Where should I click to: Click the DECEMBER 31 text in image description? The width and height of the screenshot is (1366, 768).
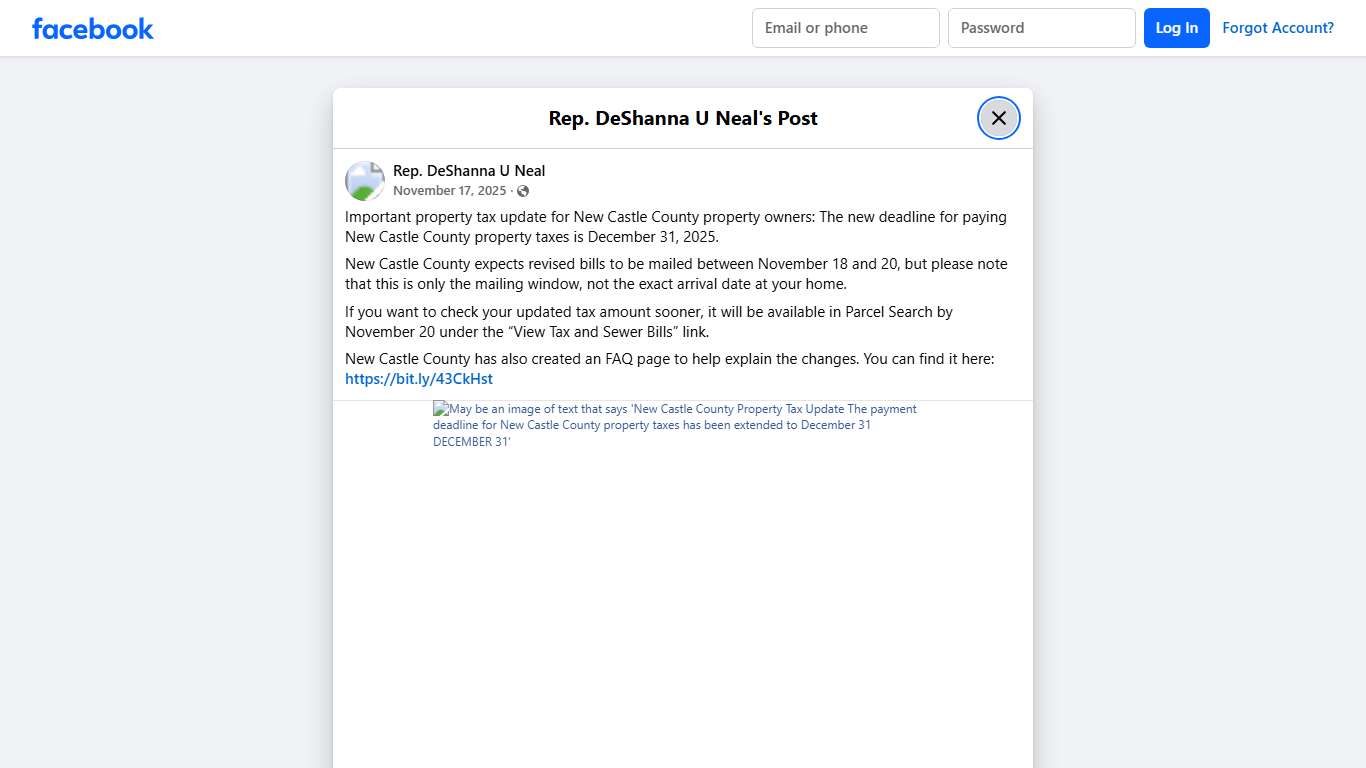(471, 440)
